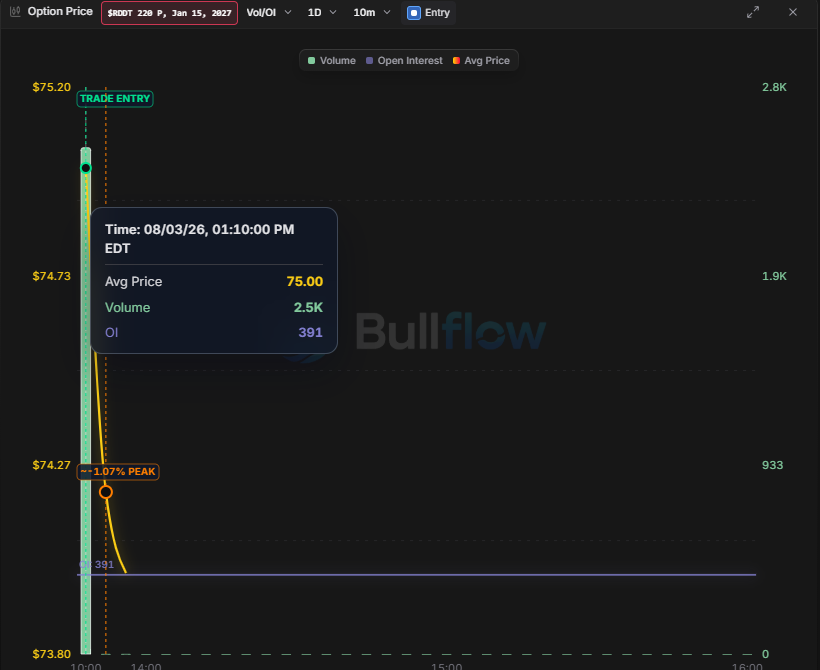
Task: Click the $74.27 price axis label
Action: pyautogui.click(x=51, y=465)
